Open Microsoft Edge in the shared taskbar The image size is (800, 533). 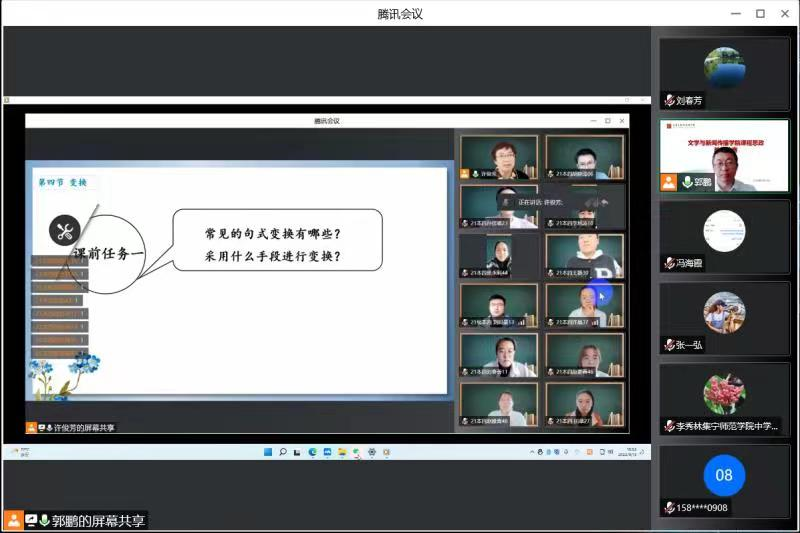tap(312, 452)
